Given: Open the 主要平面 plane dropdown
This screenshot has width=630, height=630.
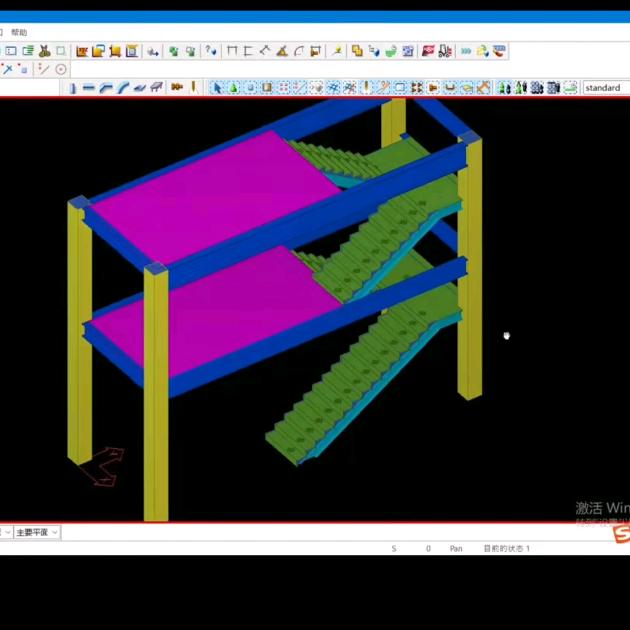Looking at the screenshot, I should point(37,533).
